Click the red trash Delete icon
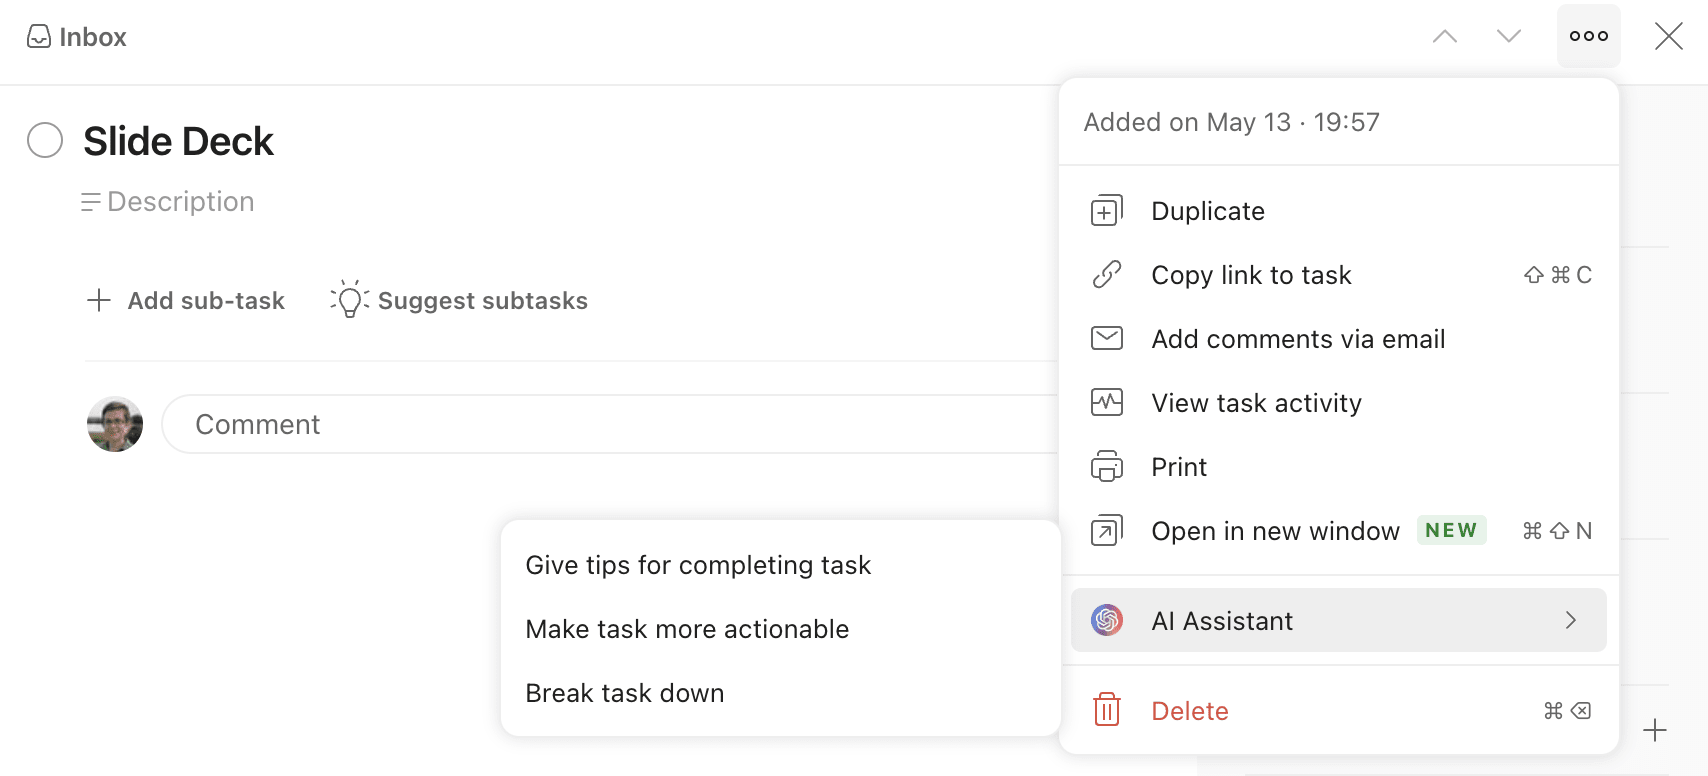The width and height of the screenshot is (1708, 776). tap(1106, 711)
